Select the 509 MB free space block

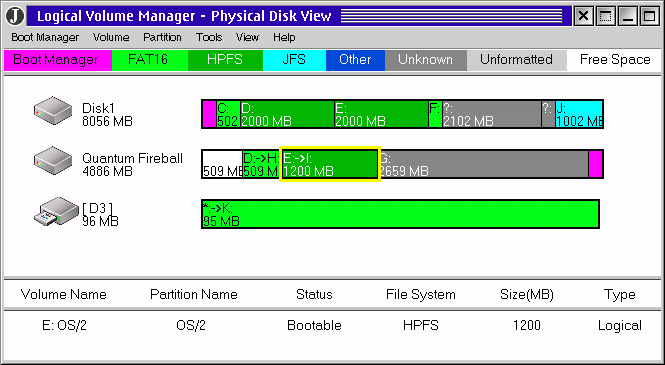(x=222, y=164)
